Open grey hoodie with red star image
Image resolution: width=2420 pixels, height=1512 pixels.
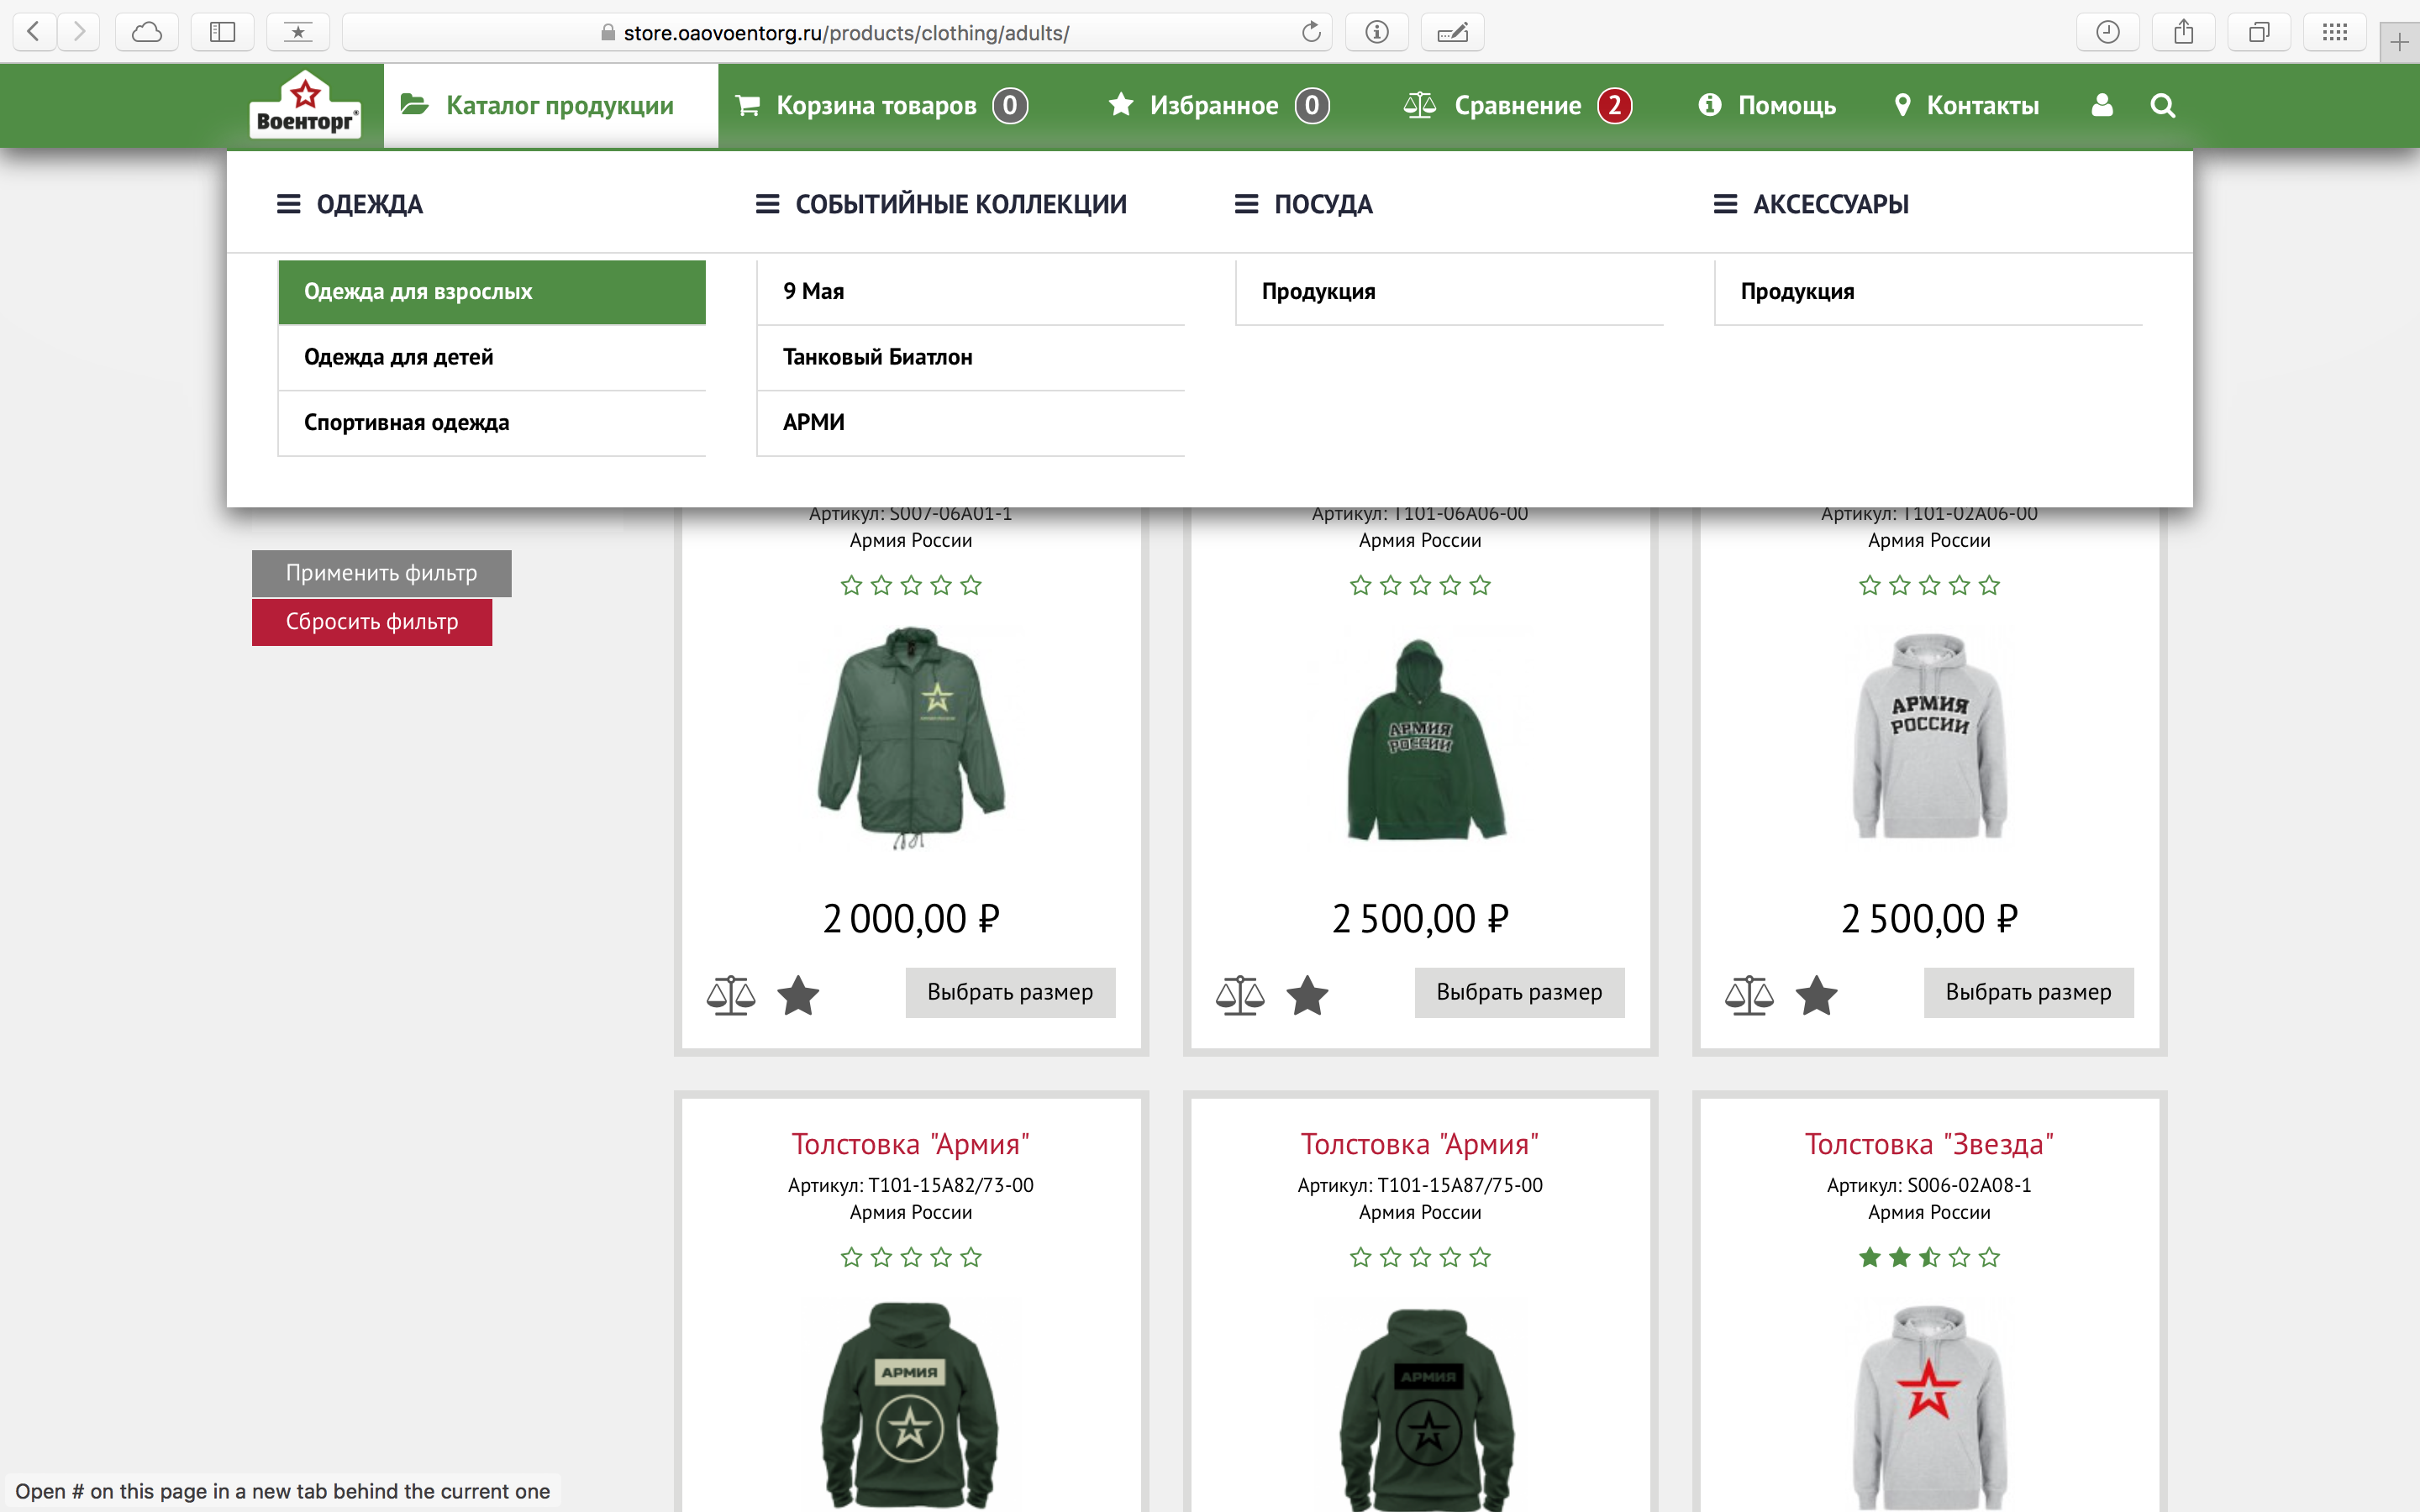pos(1930,1407)
